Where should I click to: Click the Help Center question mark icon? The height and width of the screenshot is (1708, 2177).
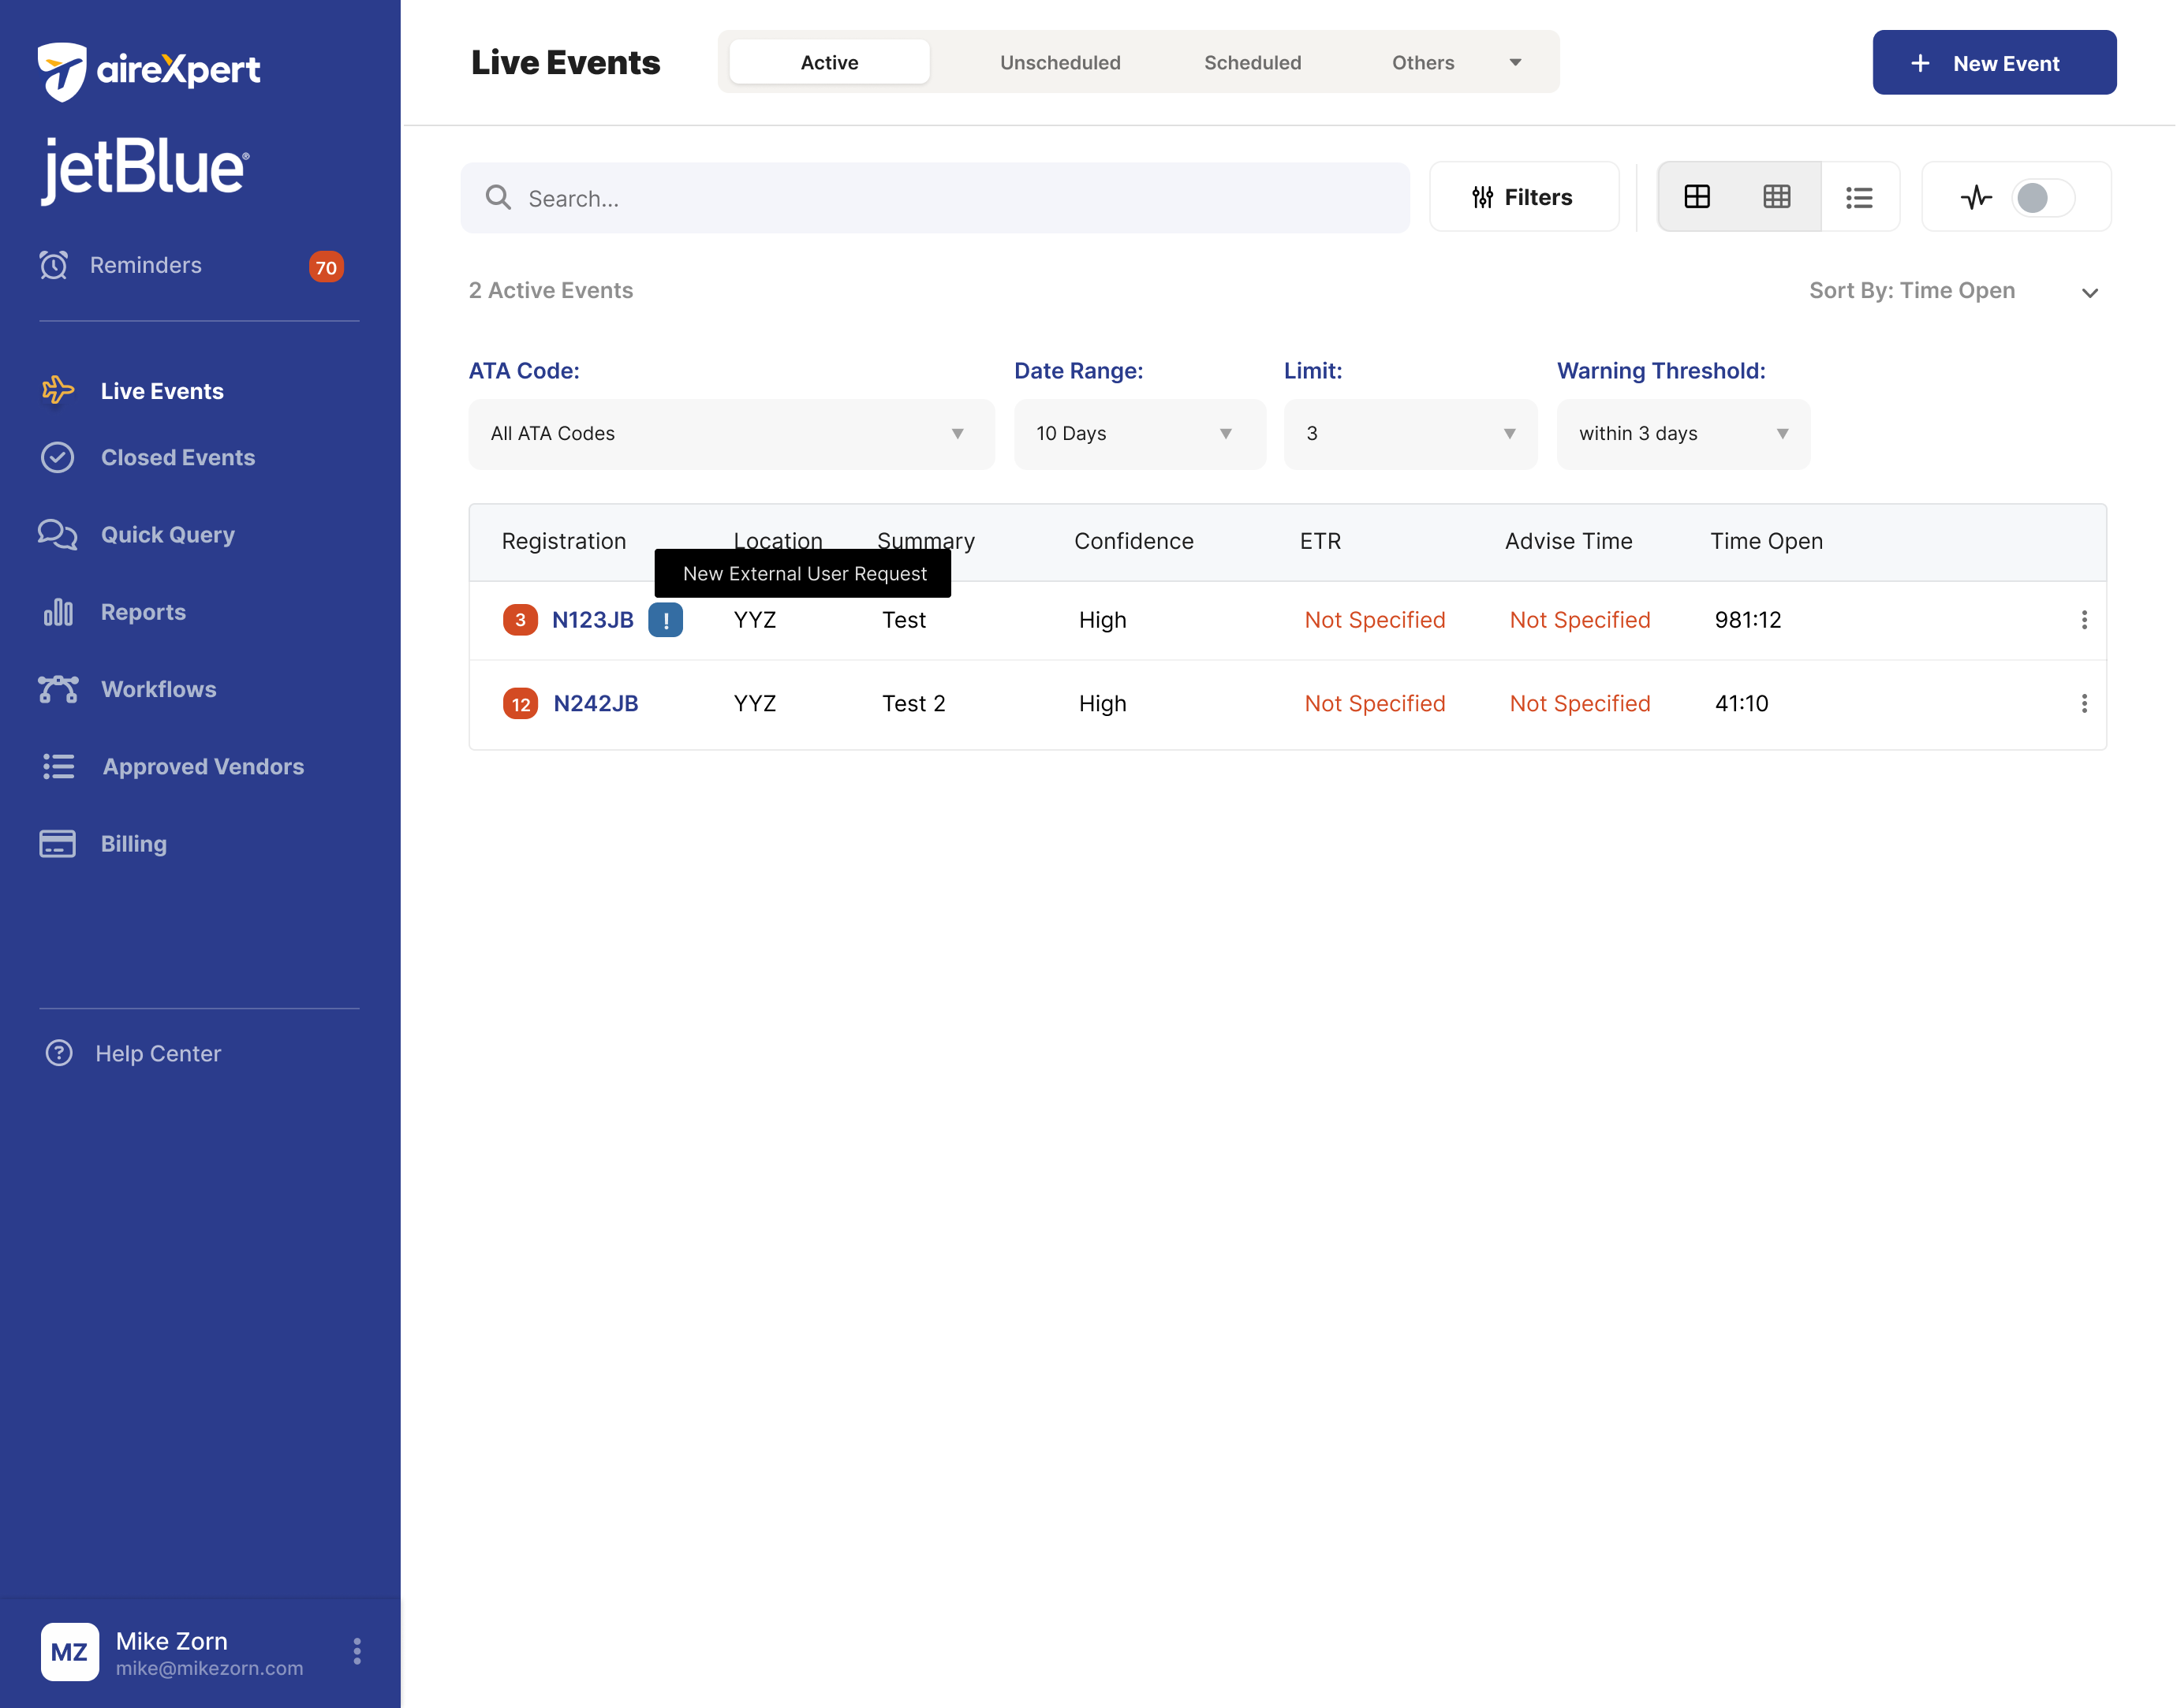pos(59,1053)
